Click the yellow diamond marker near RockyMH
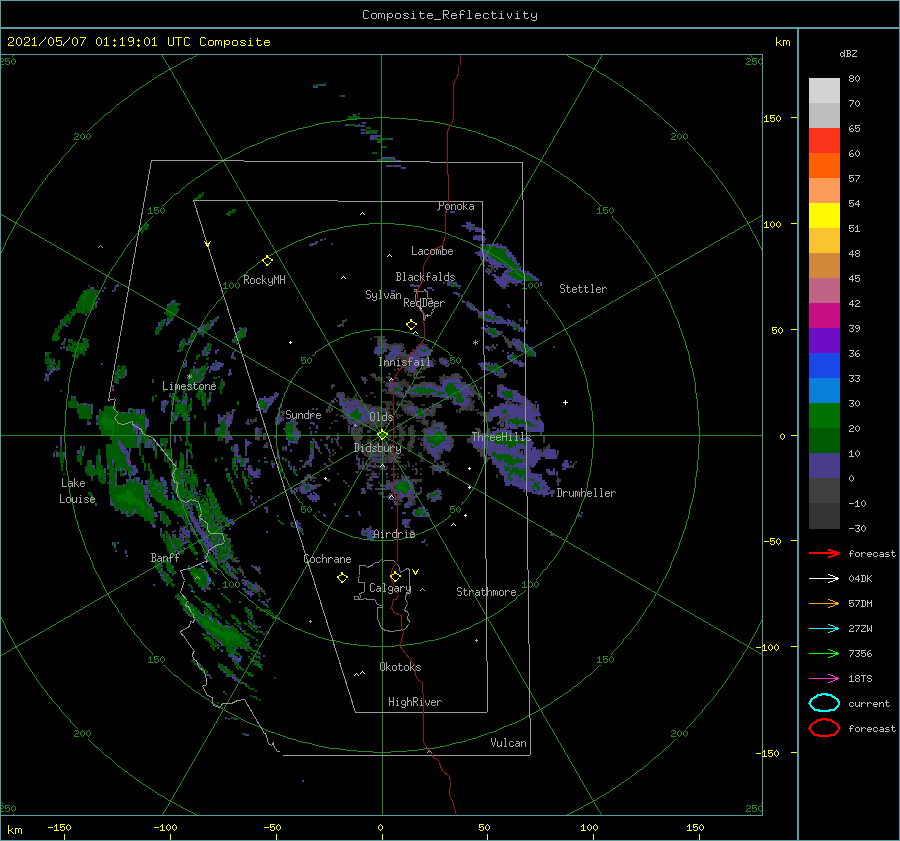Image resolution: width=900 pixels, height=841 pixels. tap(267, 261)
